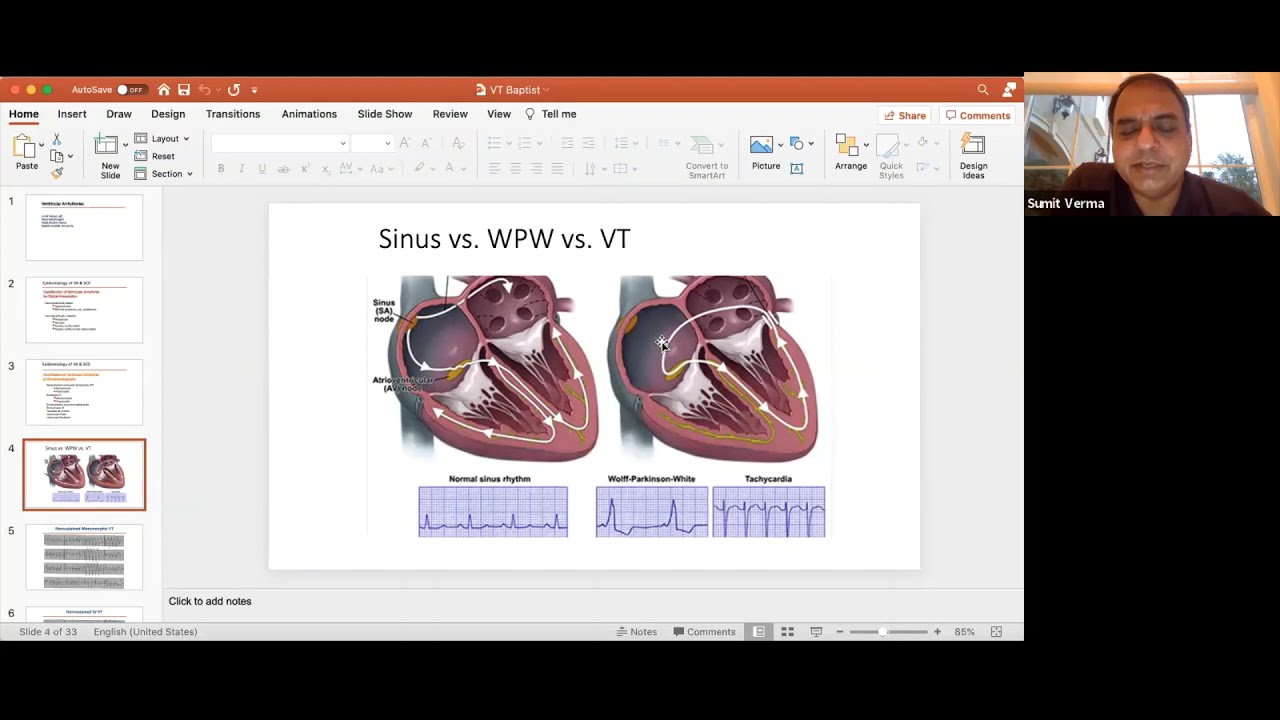The width and height of the screenshot is (1280, 720).
Task: Zoom out with the minus button
Action: click(x=840, y=632)
